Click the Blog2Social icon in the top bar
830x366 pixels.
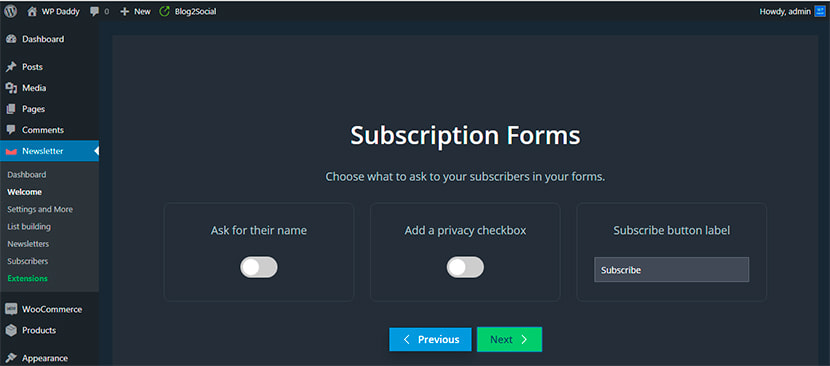click(x=165, y=11)
